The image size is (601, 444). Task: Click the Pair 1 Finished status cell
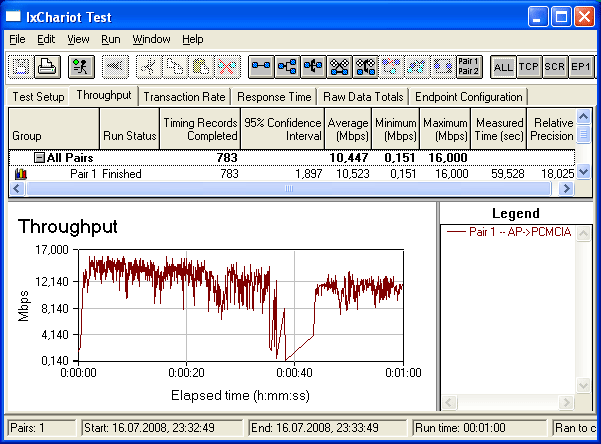[x=122, y=174]
